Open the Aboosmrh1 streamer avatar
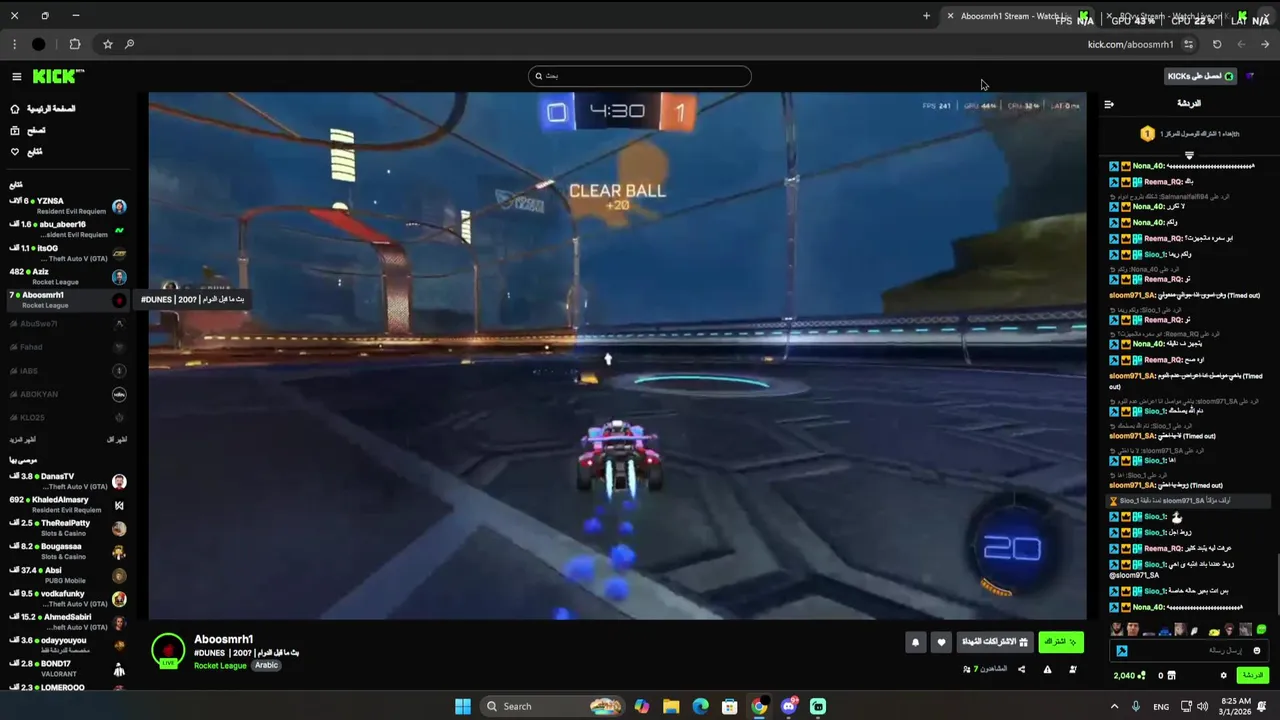 pos(168,650)
